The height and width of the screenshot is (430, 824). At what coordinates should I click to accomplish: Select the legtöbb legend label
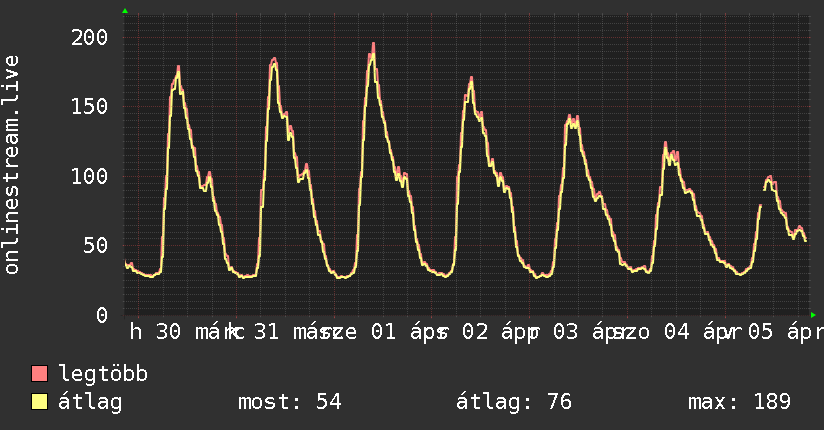click(103, 373)
